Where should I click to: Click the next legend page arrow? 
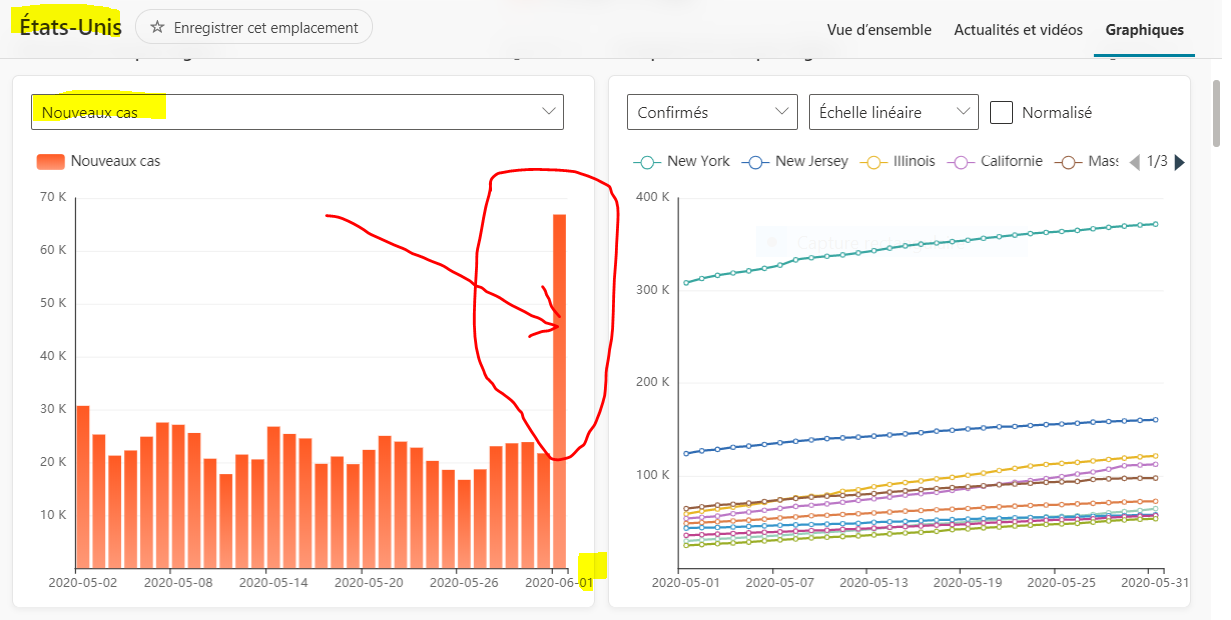1179,162
